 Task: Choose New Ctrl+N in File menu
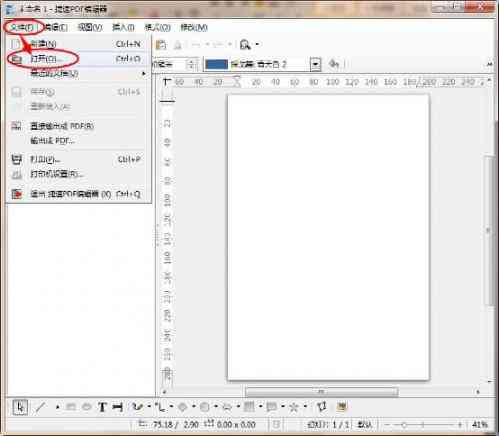(x=76, y=44)
